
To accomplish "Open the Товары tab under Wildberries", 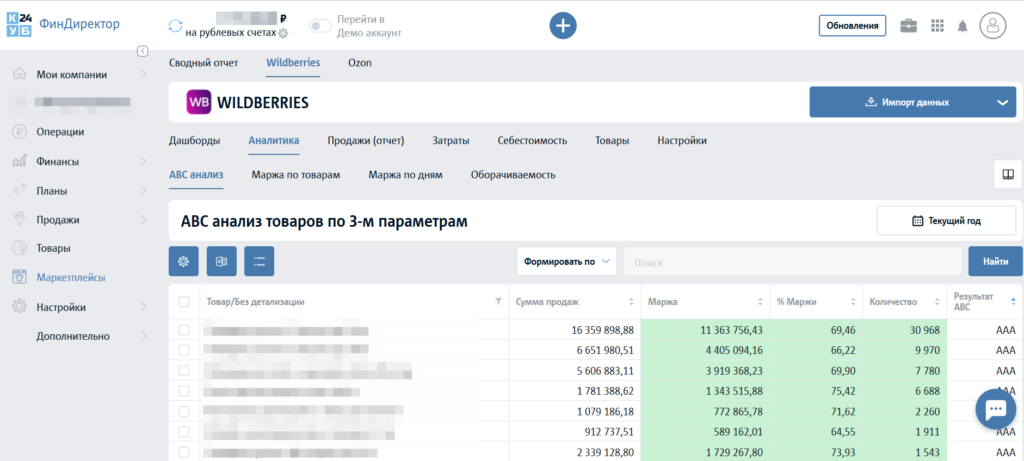I will pyautogui.click(x=612, y=140).
